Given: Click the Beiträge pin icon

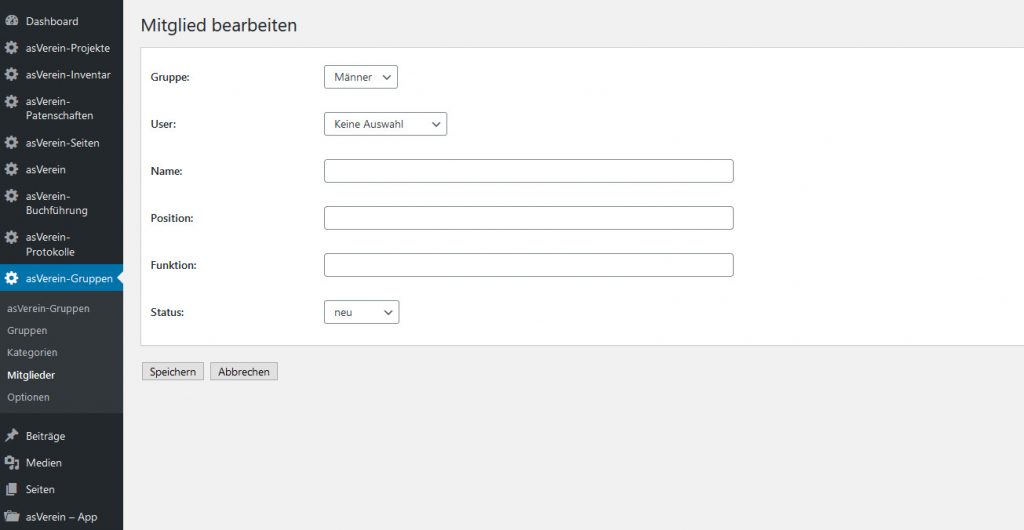Looking at the screenshot, I should (x=11, y=436).
